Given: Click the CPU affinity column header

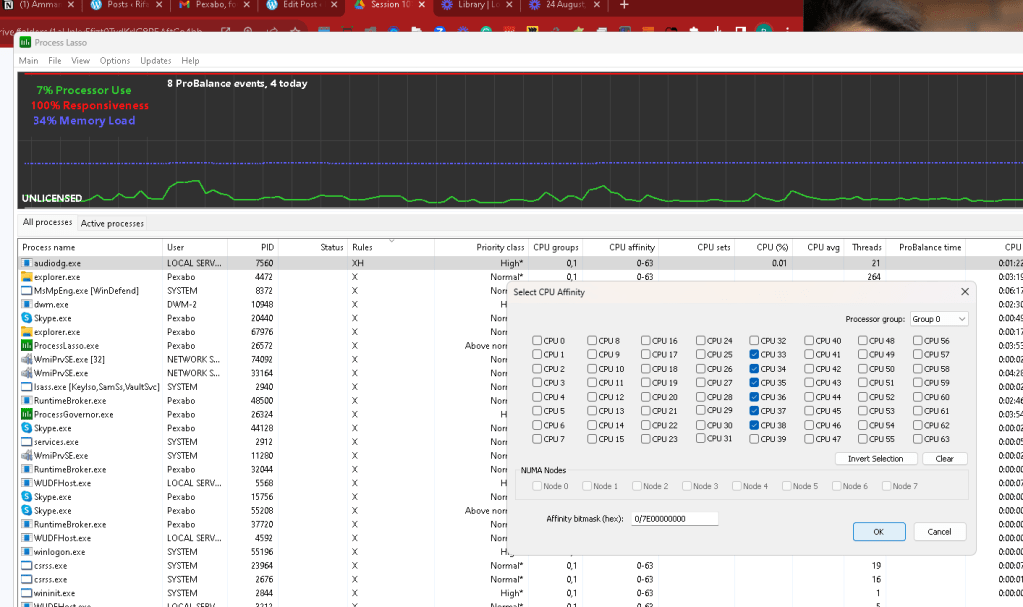Looking at the screenshot, I should pyautogui.click(x=621, y=247).
